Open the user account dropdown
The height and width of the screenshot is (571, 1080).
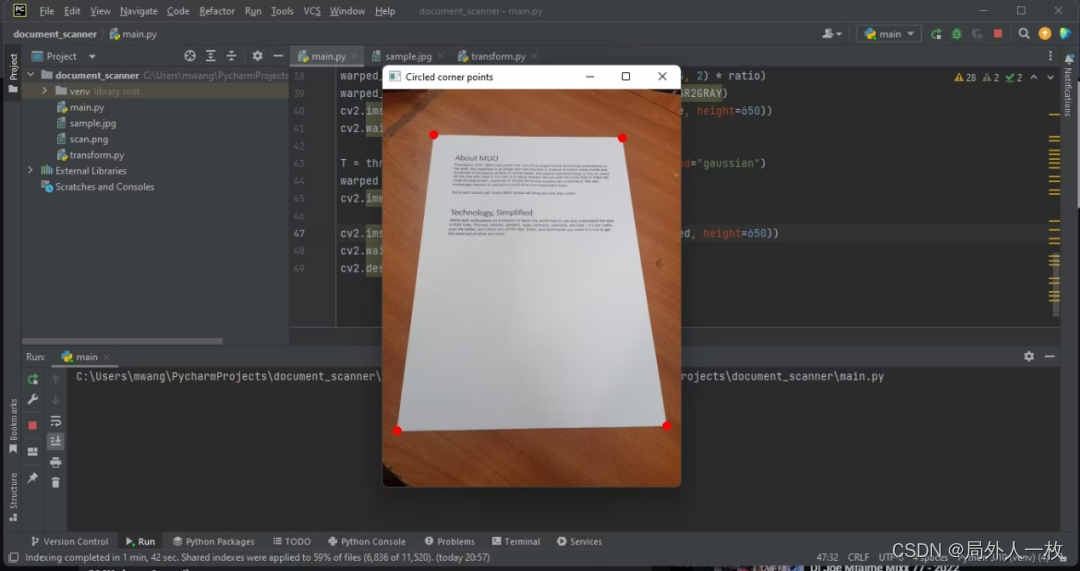coord(832,34)
